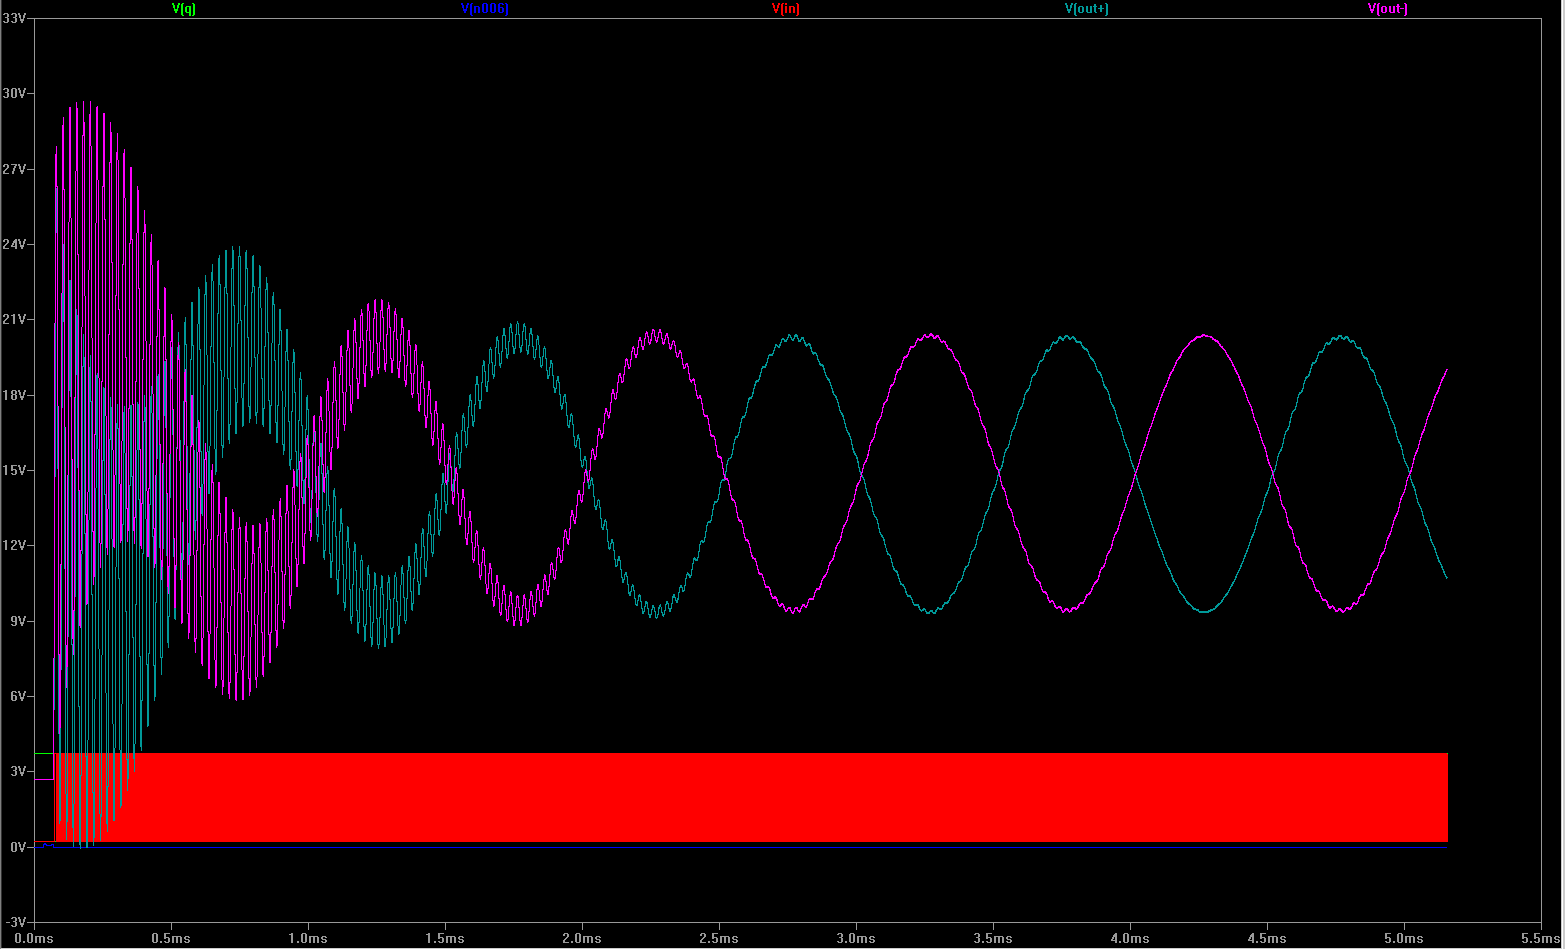
Task: Select the V(out+) trace label
Action: point(1087,8)
